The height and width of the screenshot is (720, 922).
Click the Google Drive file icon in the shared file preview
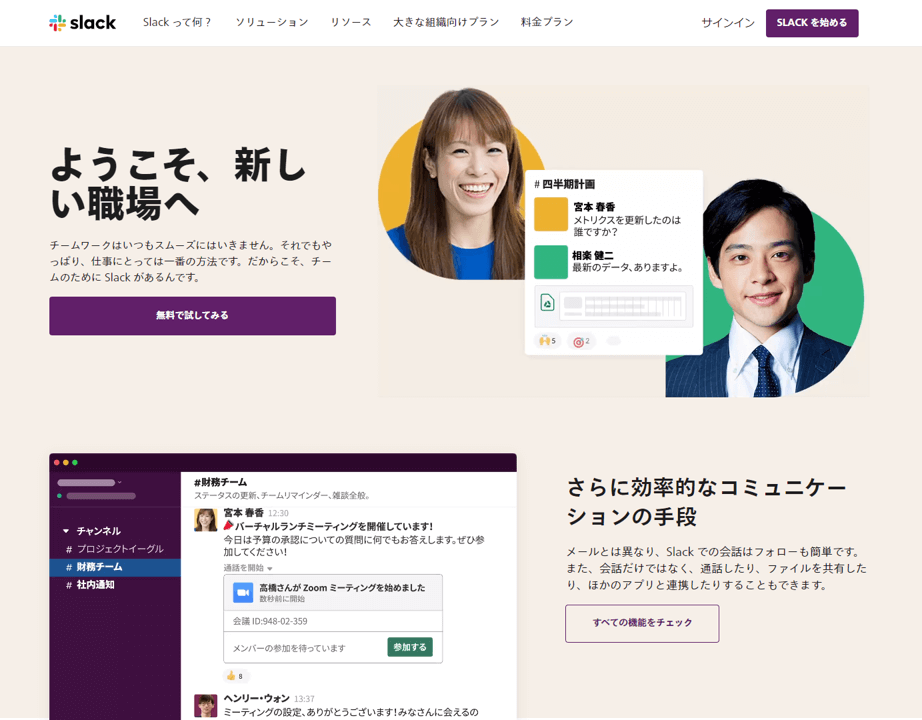tap(547, 303)
